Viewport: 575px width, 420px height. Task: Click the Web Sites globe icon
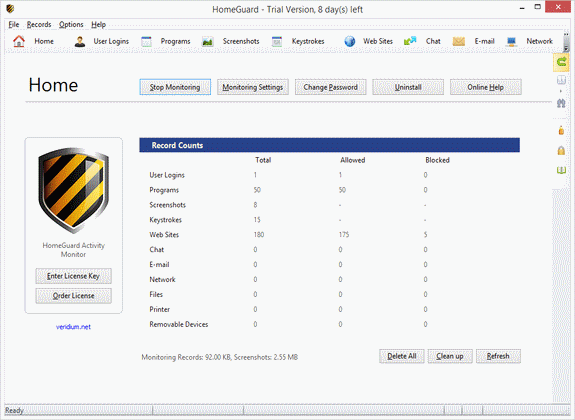[350, 41]
